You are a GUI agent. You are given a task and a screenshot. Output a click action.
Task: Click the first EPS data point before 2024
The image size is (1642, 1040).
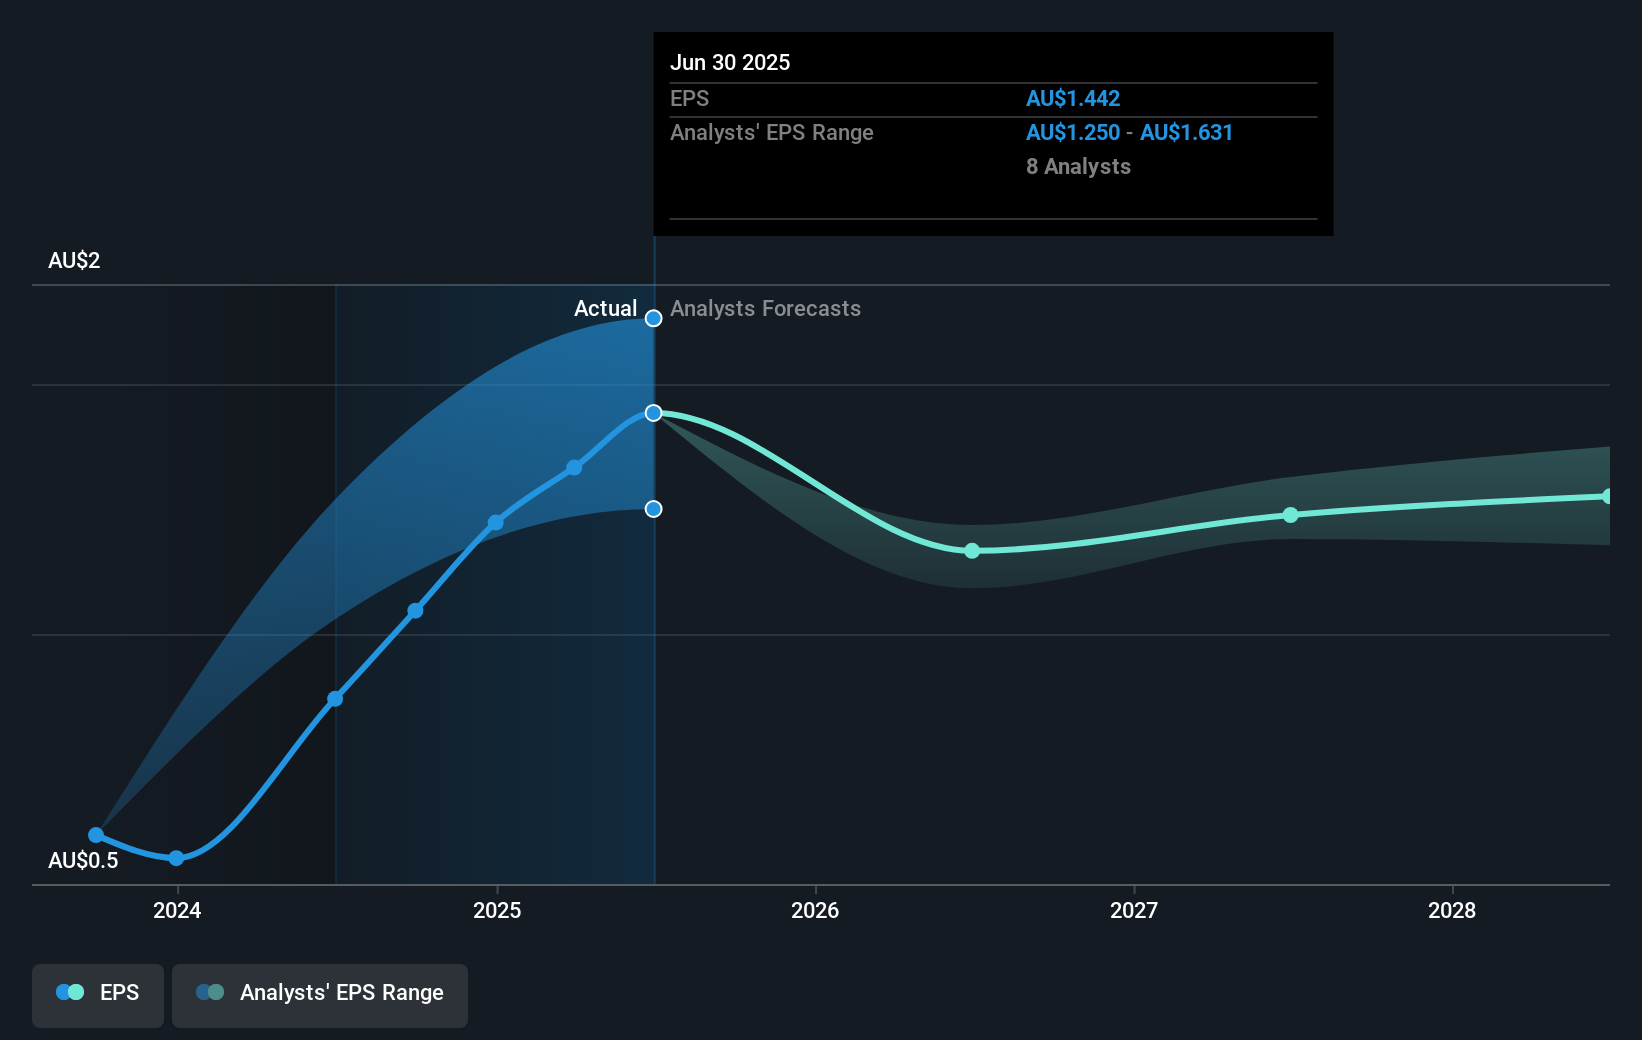[x=96, y=835]
